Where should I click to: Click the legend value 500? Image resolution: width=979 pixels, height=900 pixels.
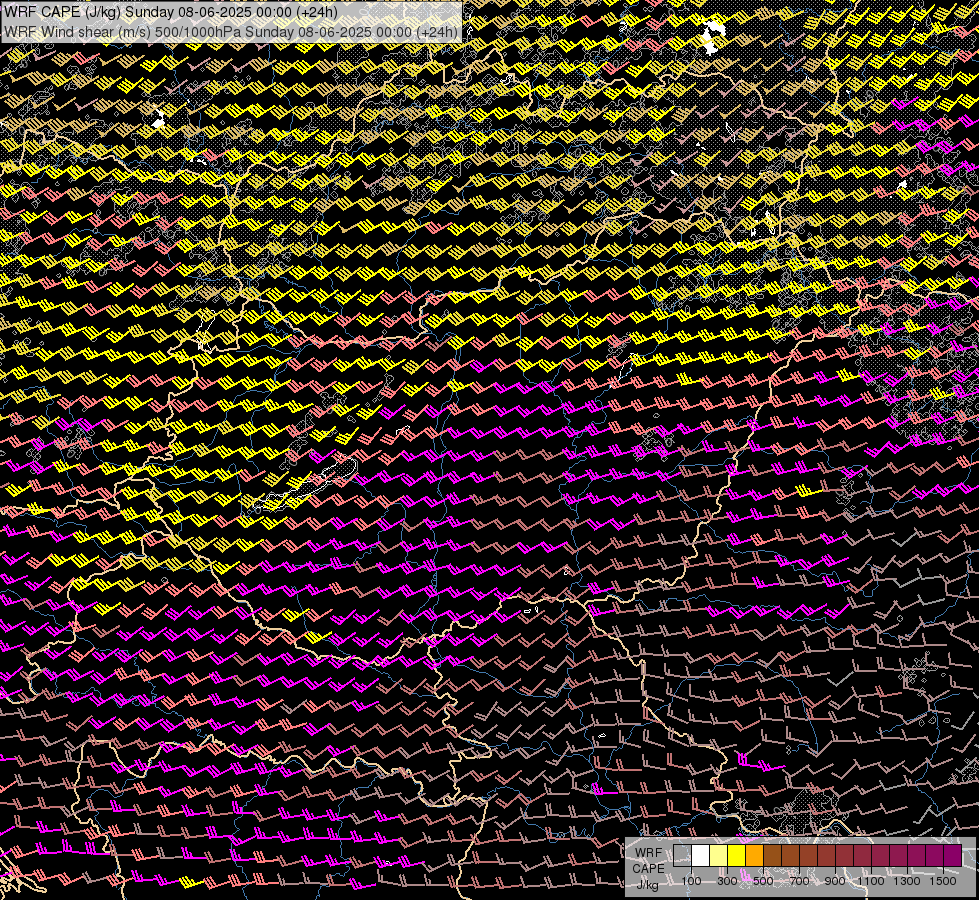tap(763, 881)
